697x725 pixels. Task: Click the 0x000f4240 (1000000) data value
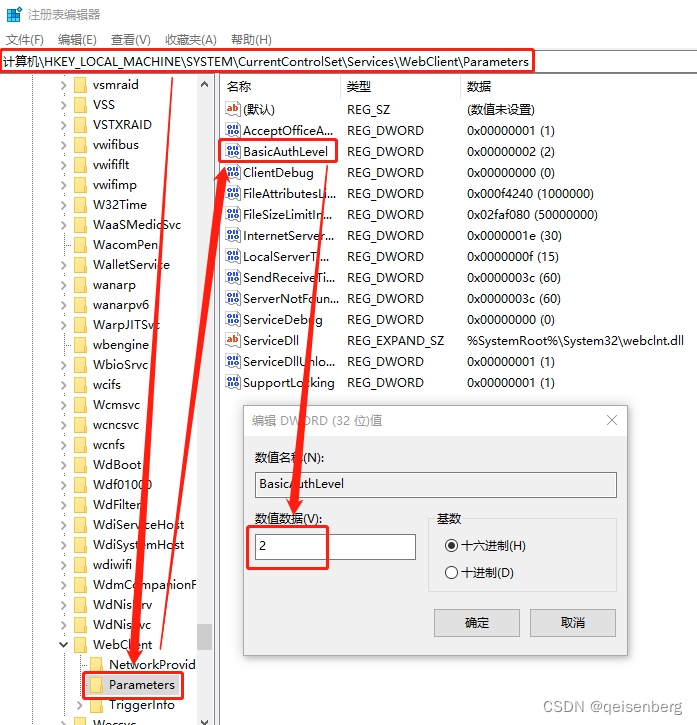530,193
